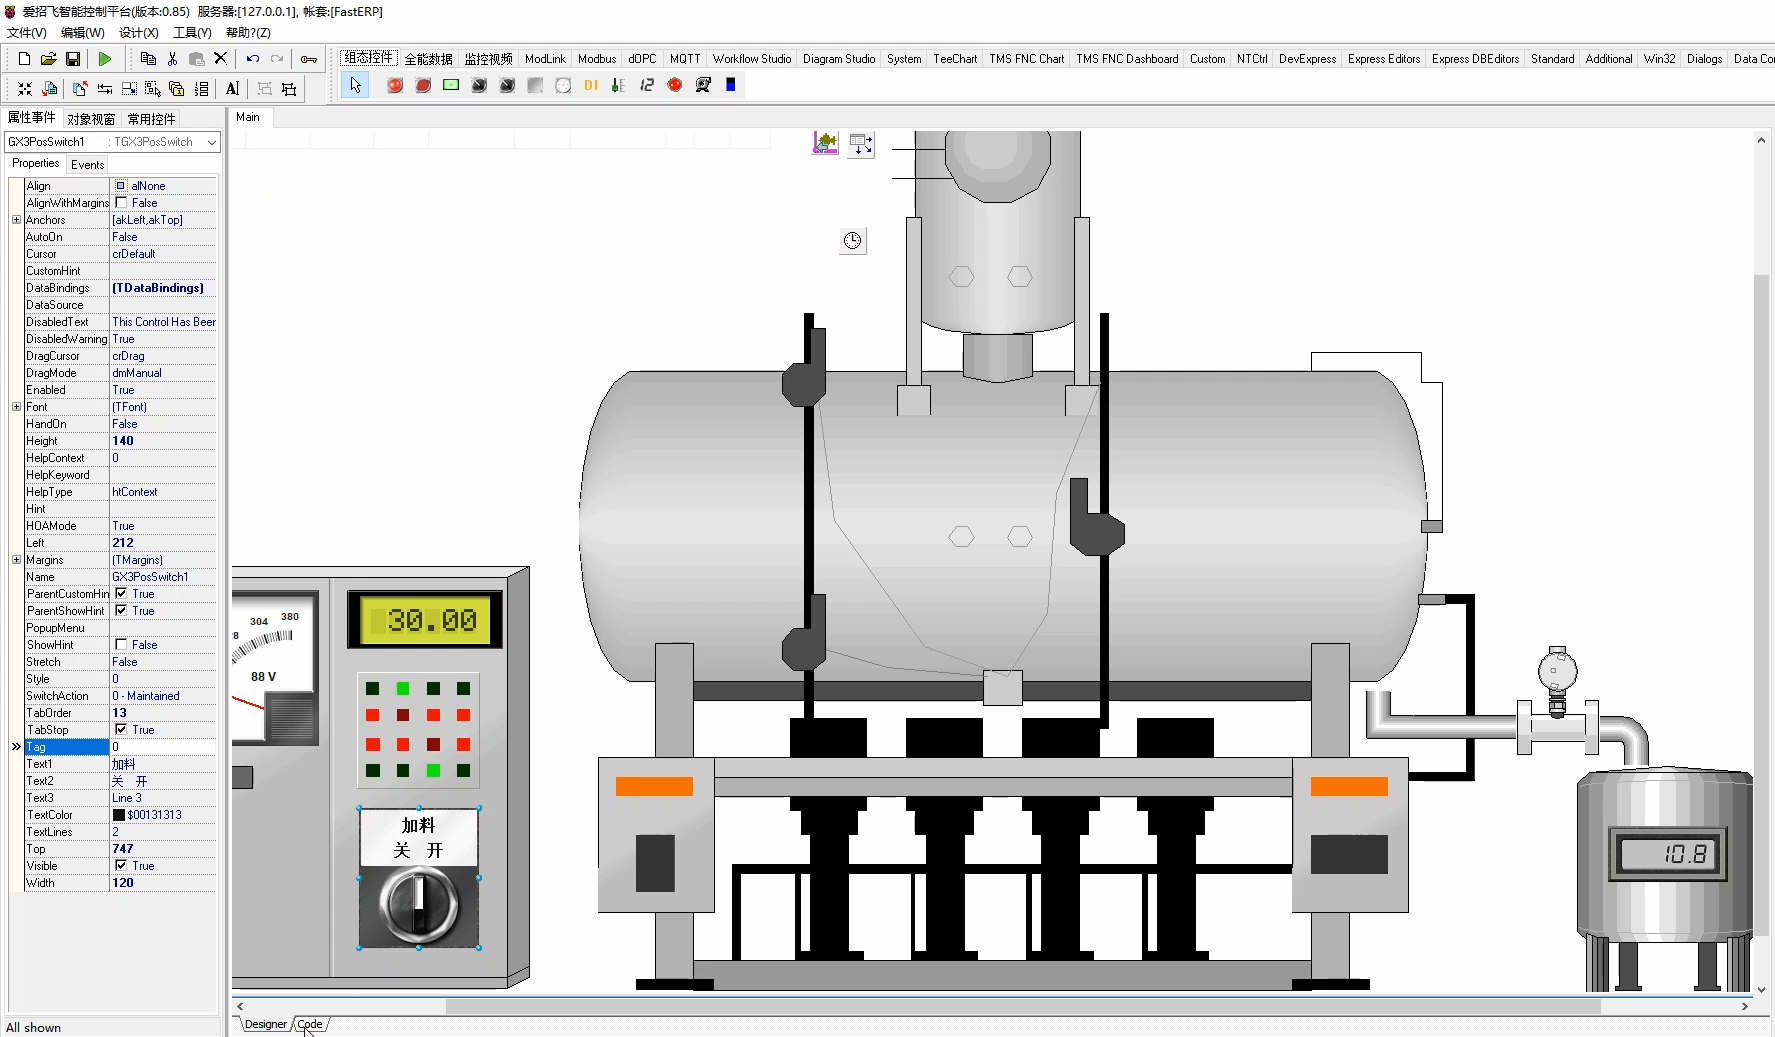The height and width of the screenshot is (1037, 1775).
Task: Open file using folder toolbar icon
Action: pos(48,59)
